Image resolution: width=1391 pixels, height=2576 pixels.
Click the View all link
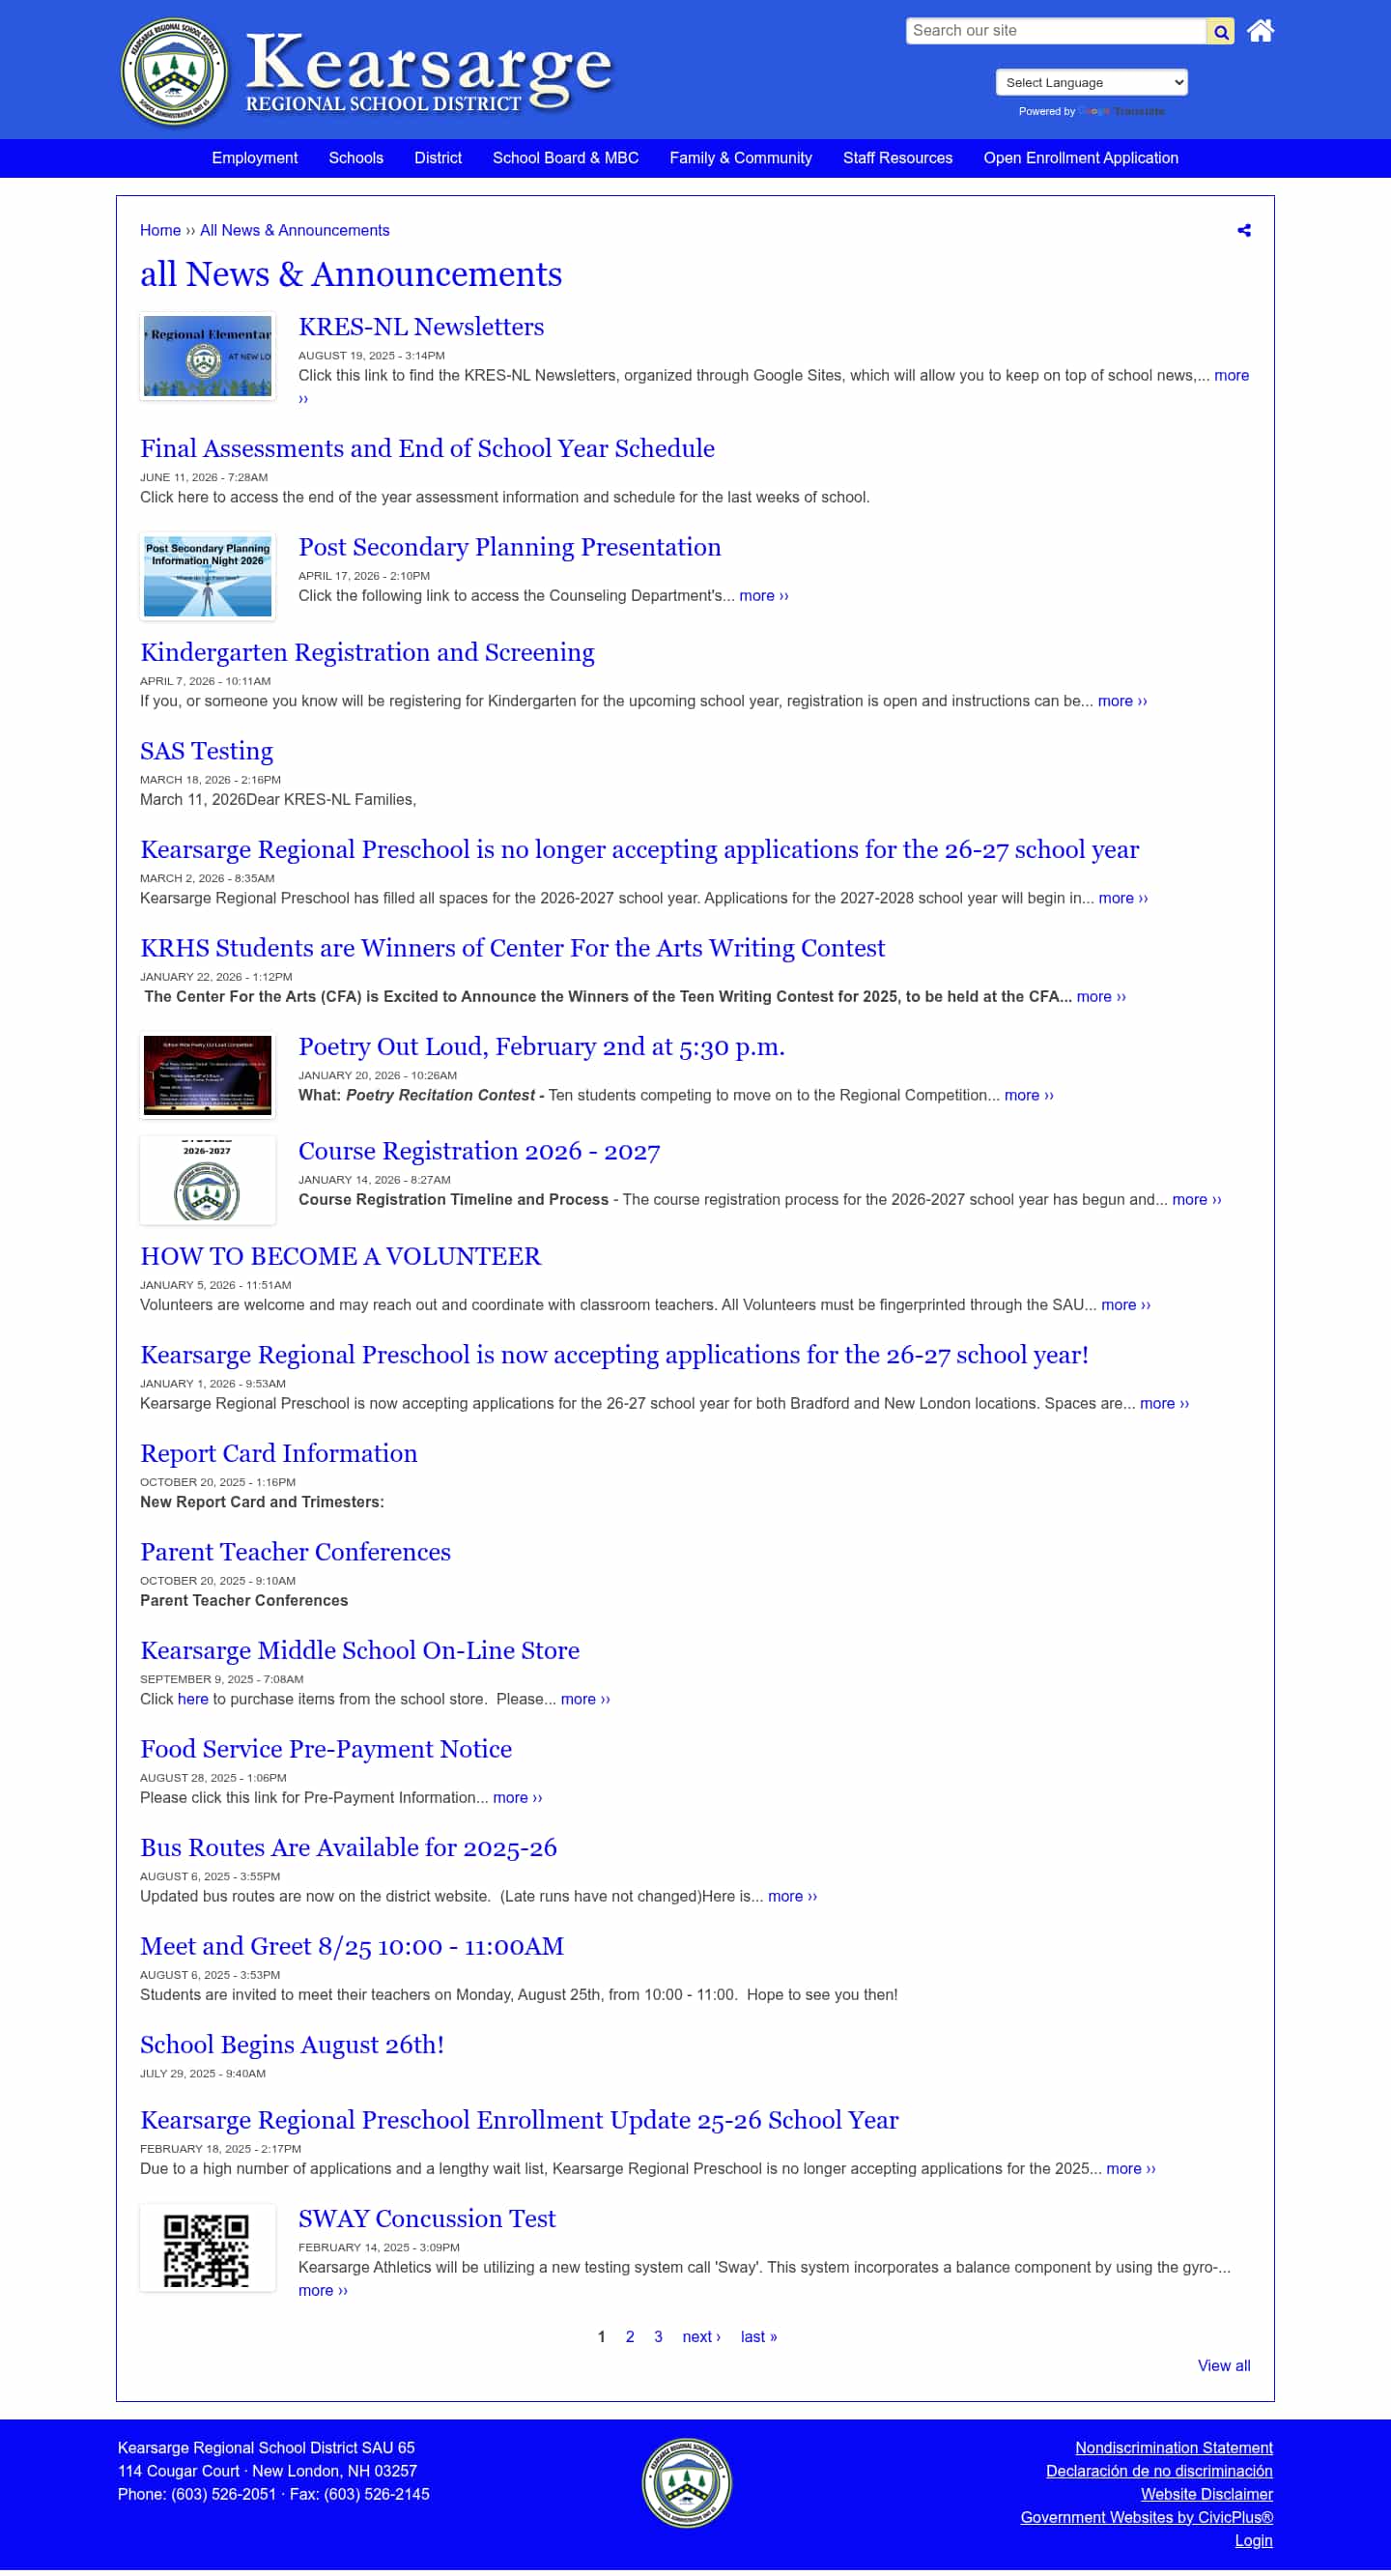(1224, 2366)
